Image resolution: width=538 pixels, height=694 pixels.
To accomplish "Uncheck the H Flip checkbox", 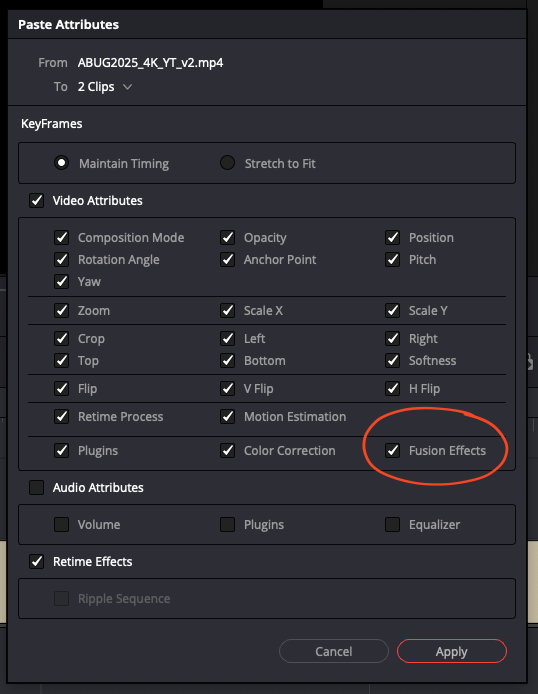I will 392,389.
